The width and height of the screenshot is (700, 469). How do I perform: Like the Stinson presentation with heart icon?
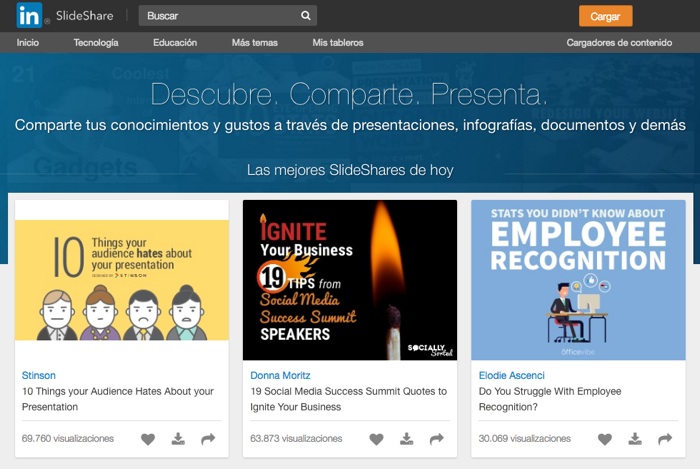(148, 439)
